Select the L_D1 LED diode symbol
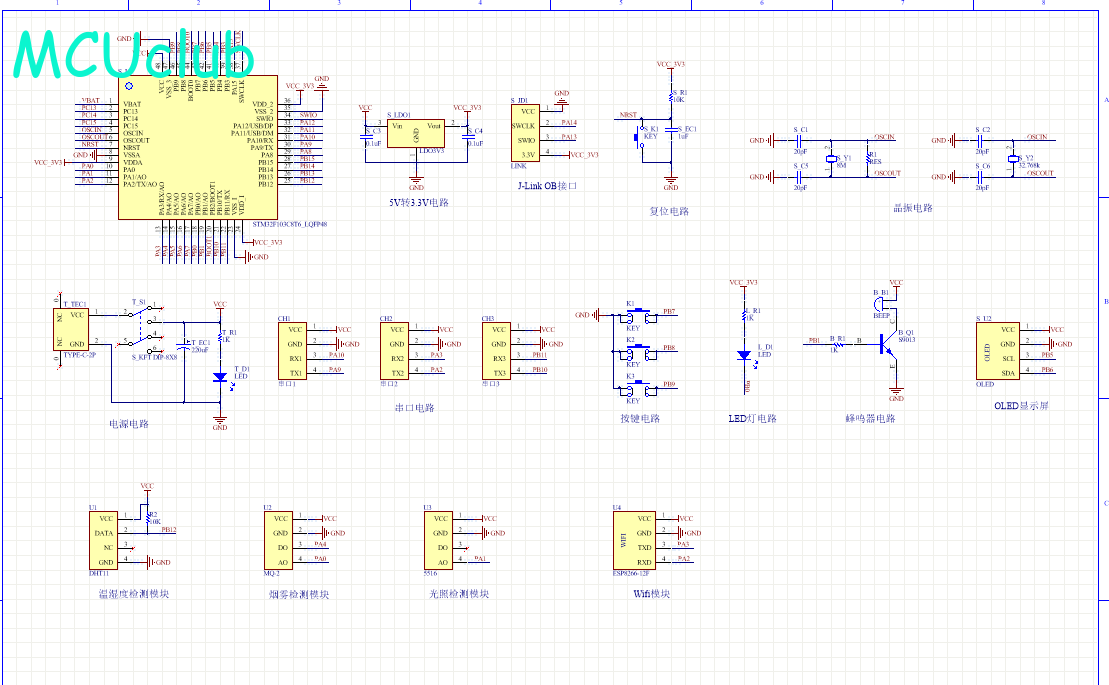The height and width of the screenshot is (685, 1109). pyautogui.click(x=743, y=355)
